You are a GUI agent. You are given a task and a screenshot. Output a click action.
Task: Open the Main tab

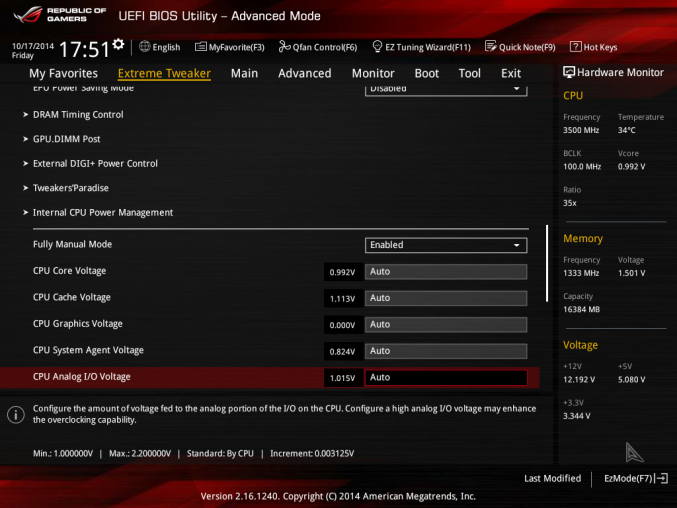(244, 73)
